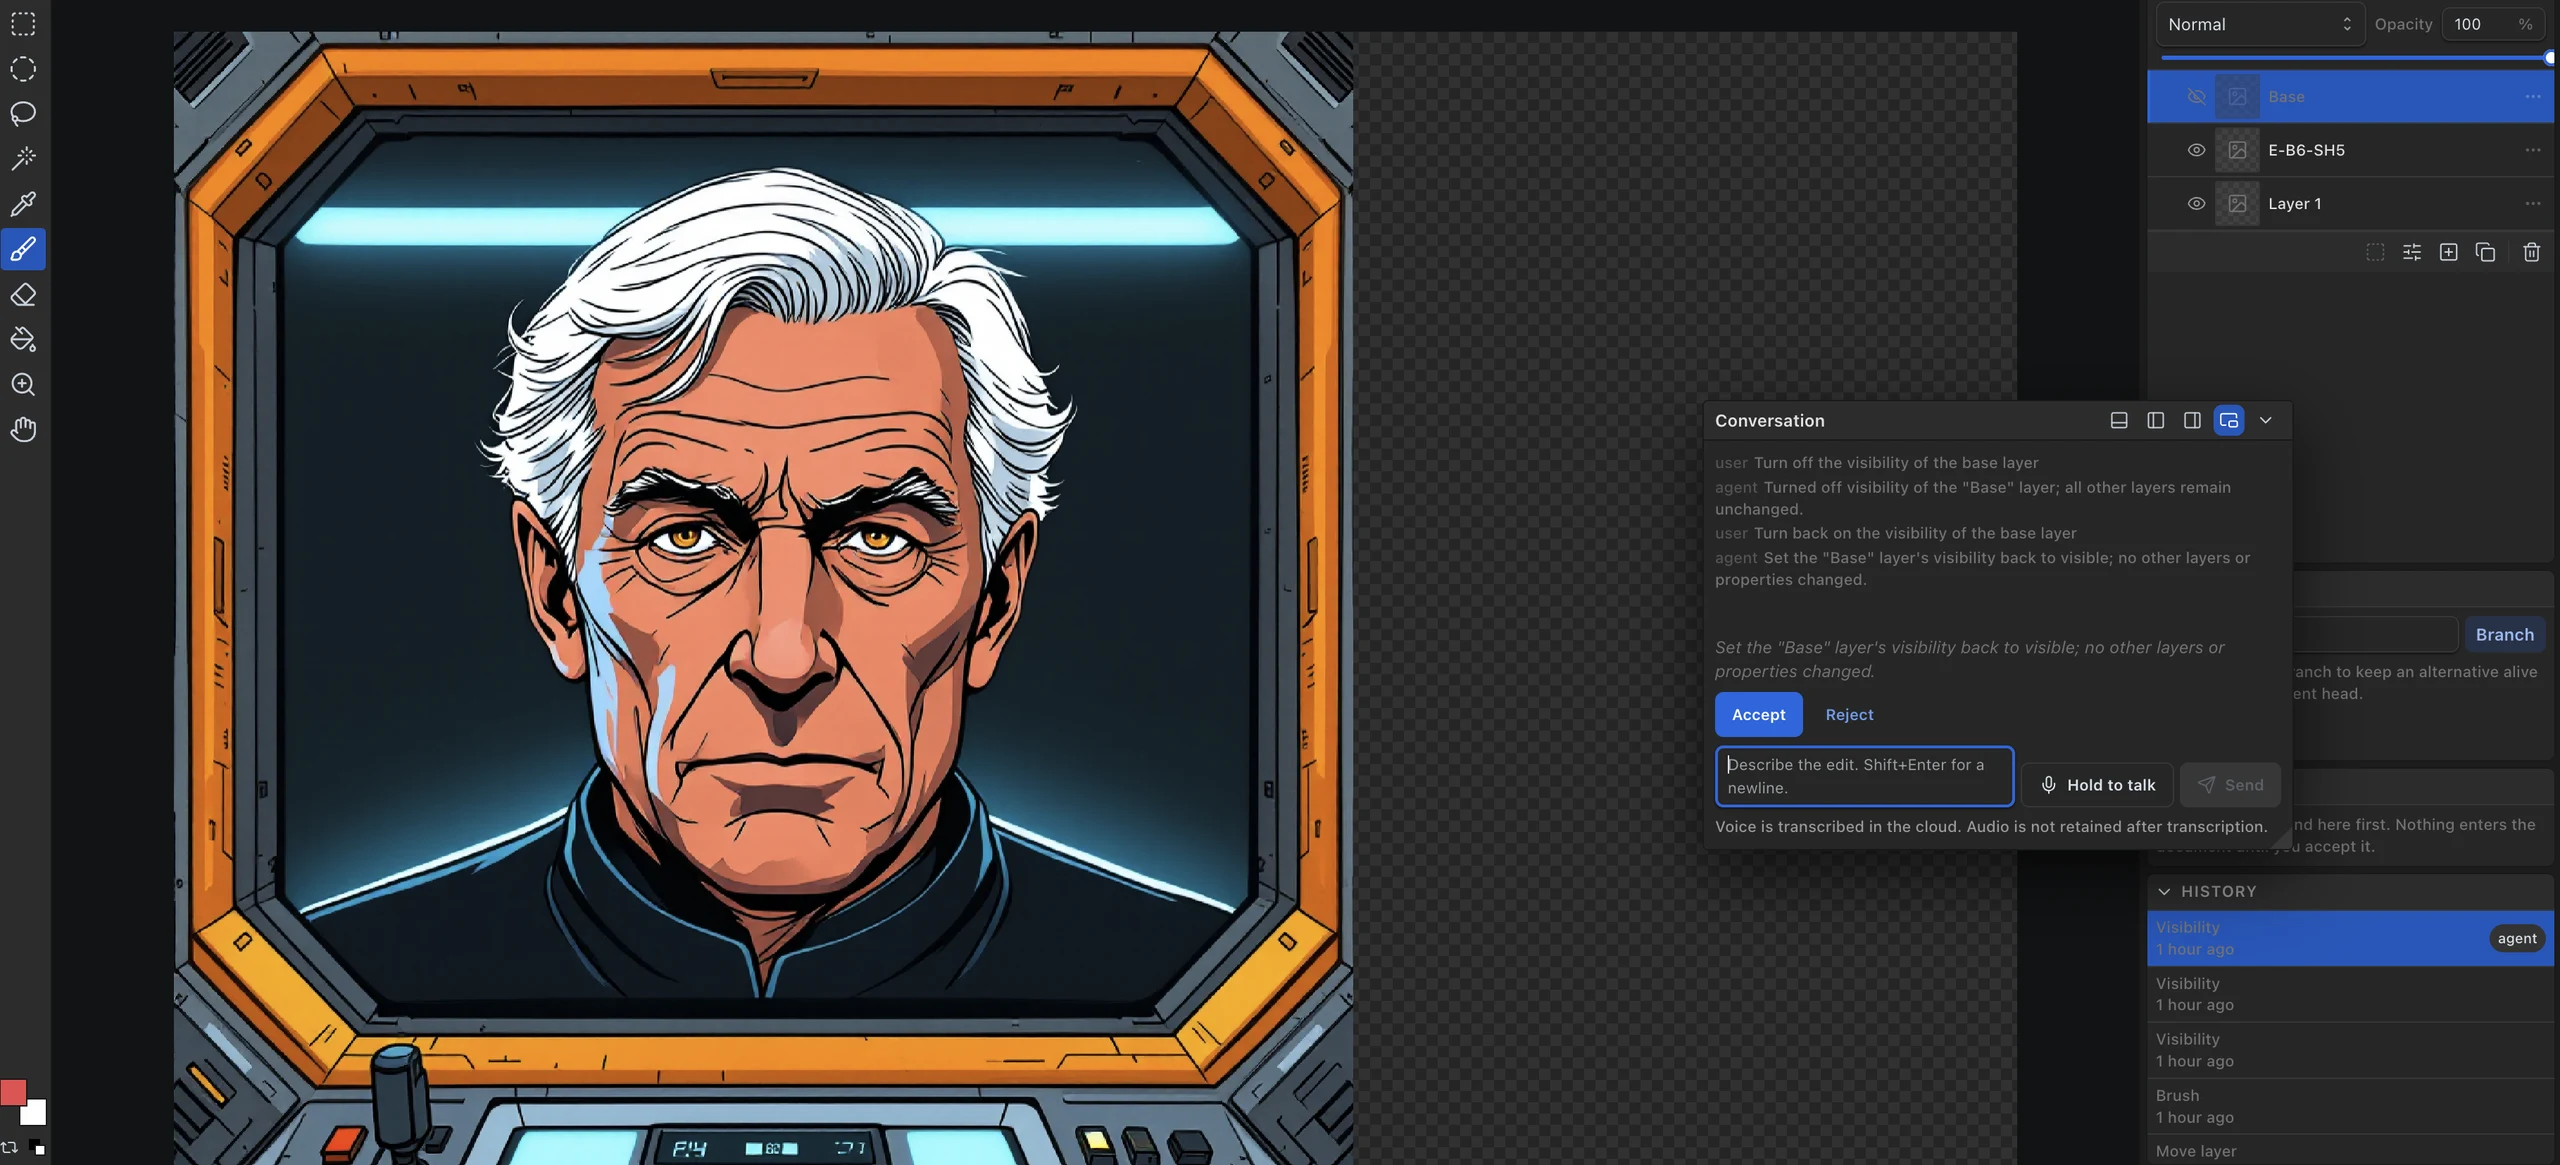Click the Branch button

(x=2504, y=635)
